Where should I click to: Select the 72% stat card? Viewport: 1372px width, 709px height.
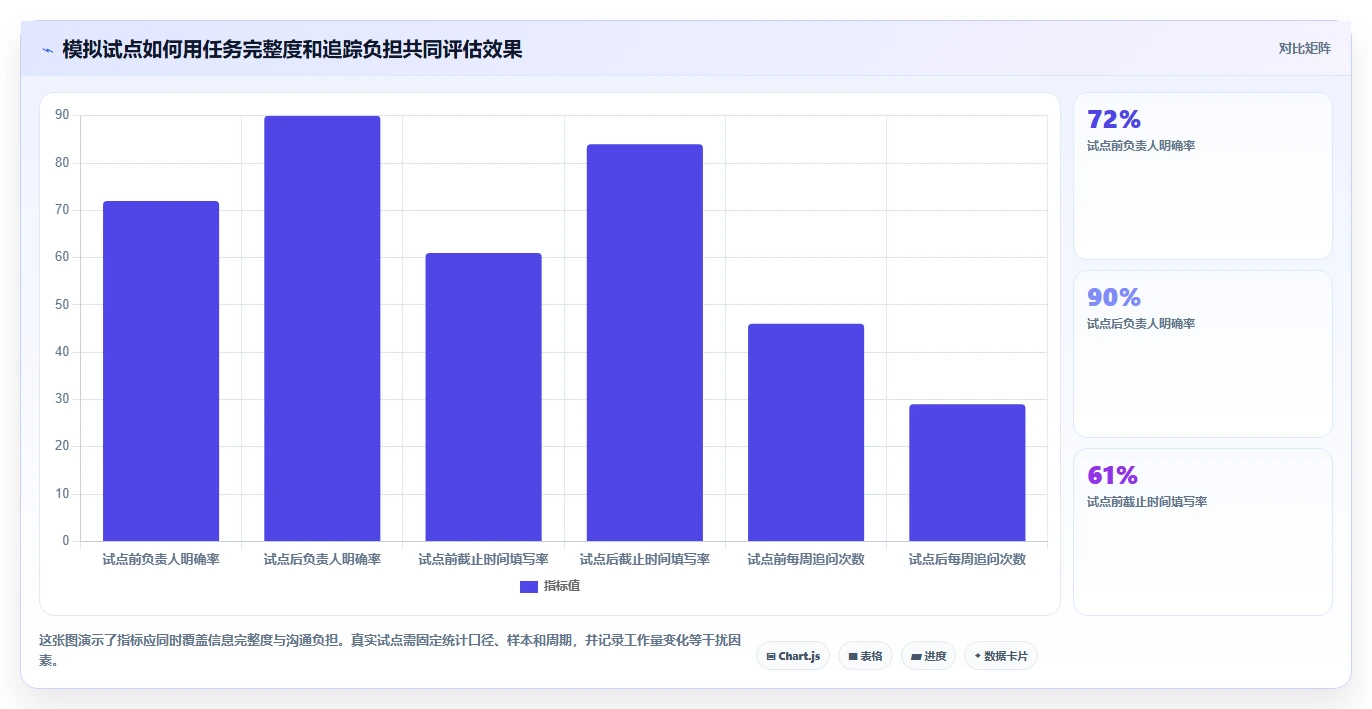click(x=1203, y=176)
